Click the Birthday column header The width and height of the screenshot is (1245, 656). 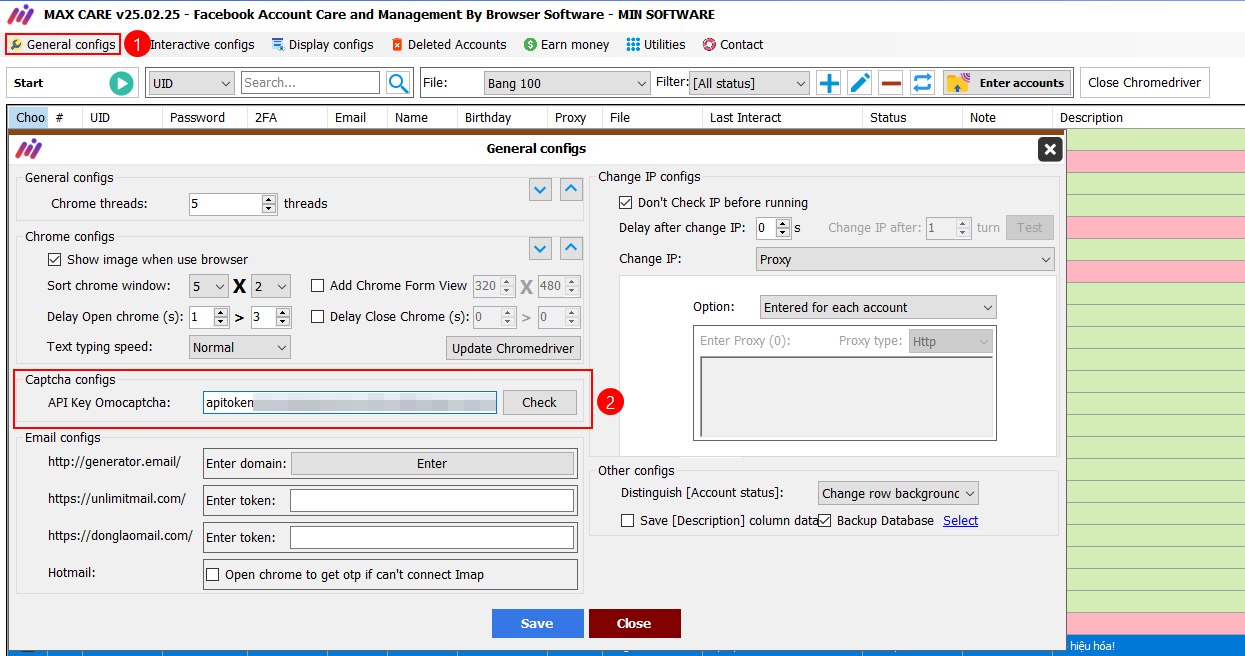[502, 117]
